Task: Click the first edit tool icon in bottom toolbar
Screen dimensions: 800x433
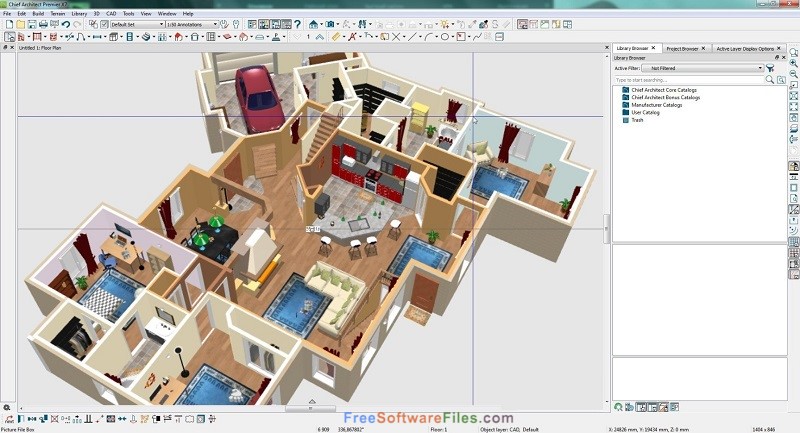Action: [x=9, y=419]
